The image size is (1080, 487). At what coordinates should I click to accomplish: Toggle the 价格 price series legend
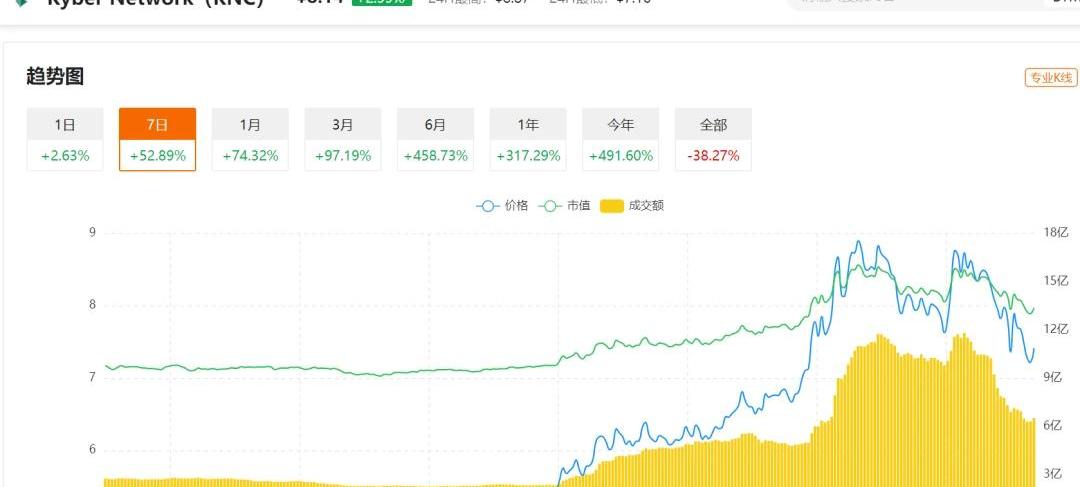click(503, 206)
